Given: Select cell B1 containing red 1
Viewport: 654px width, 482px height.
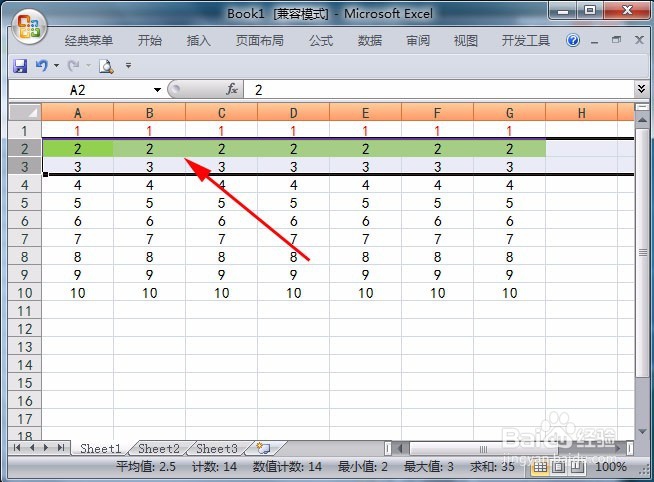Looking at the screenshot, I should coord(149,131).
